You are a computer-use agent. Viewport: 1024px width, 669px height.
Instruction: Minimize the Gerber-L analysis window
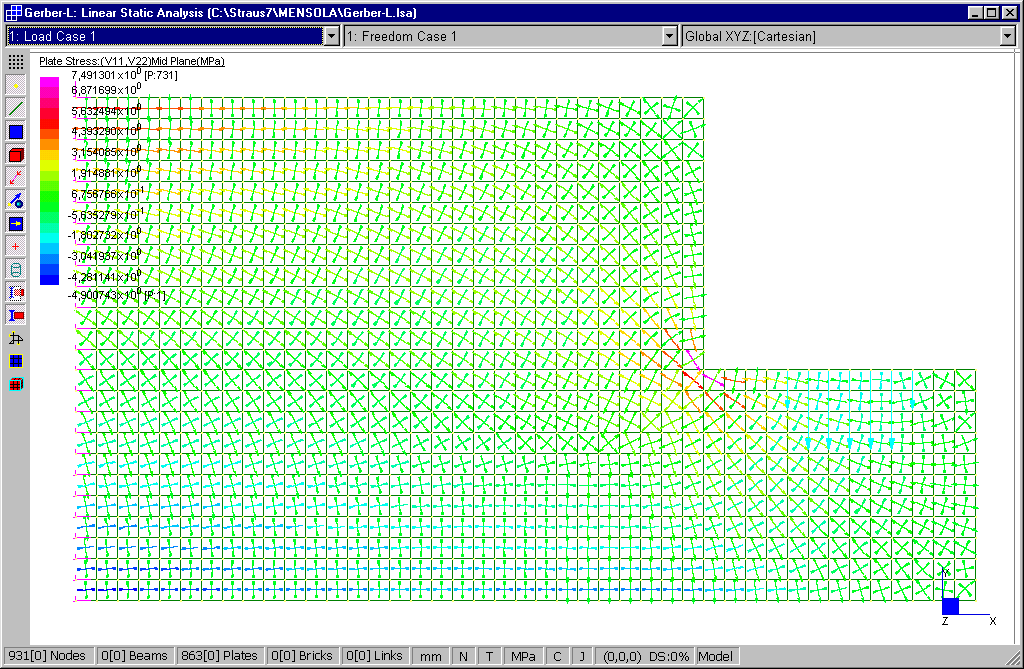975,12
